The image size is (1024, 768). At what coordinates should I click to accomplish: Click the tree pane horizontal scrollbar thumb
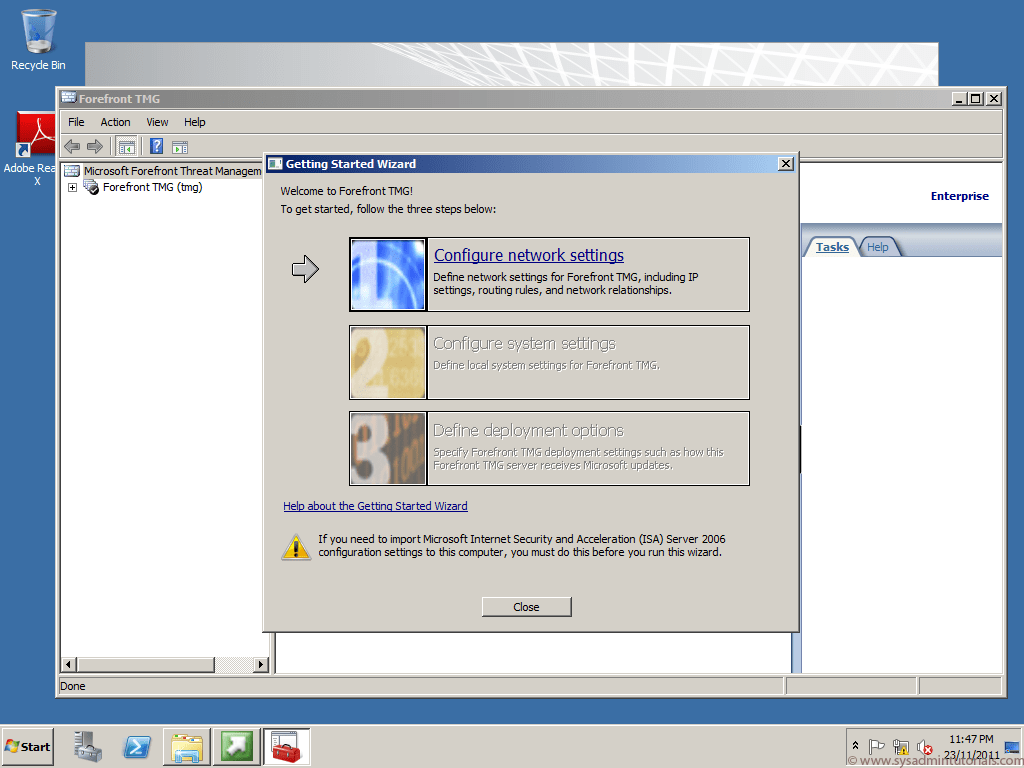tap(146, 665)
